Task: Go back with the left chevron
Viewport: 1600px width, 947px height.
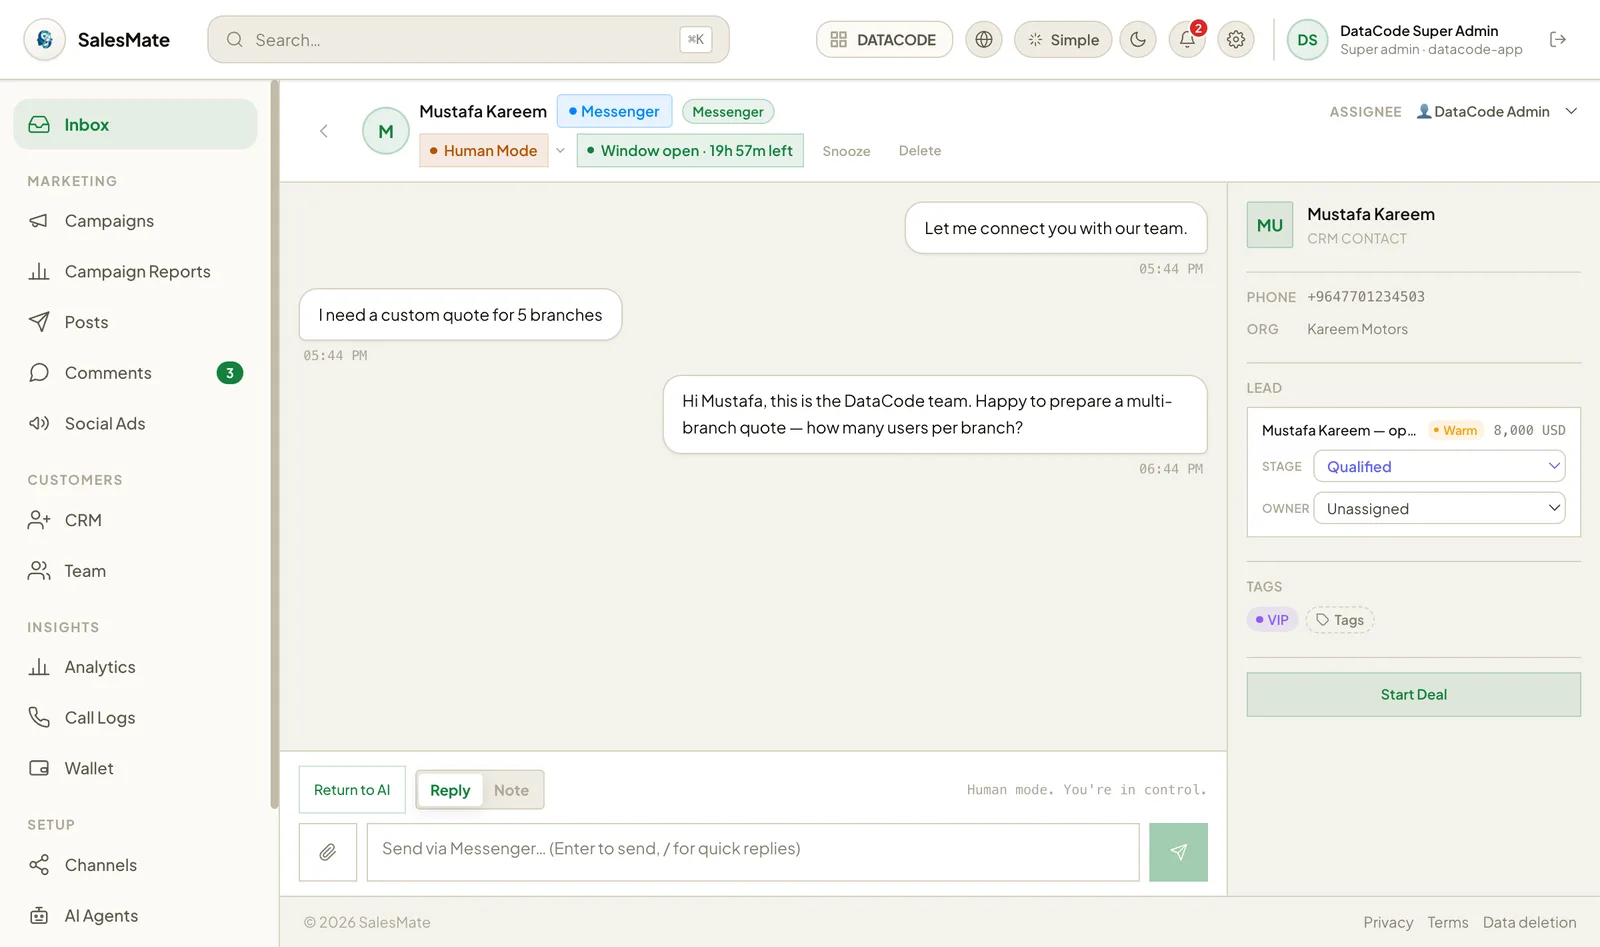Action: point(324,131)
